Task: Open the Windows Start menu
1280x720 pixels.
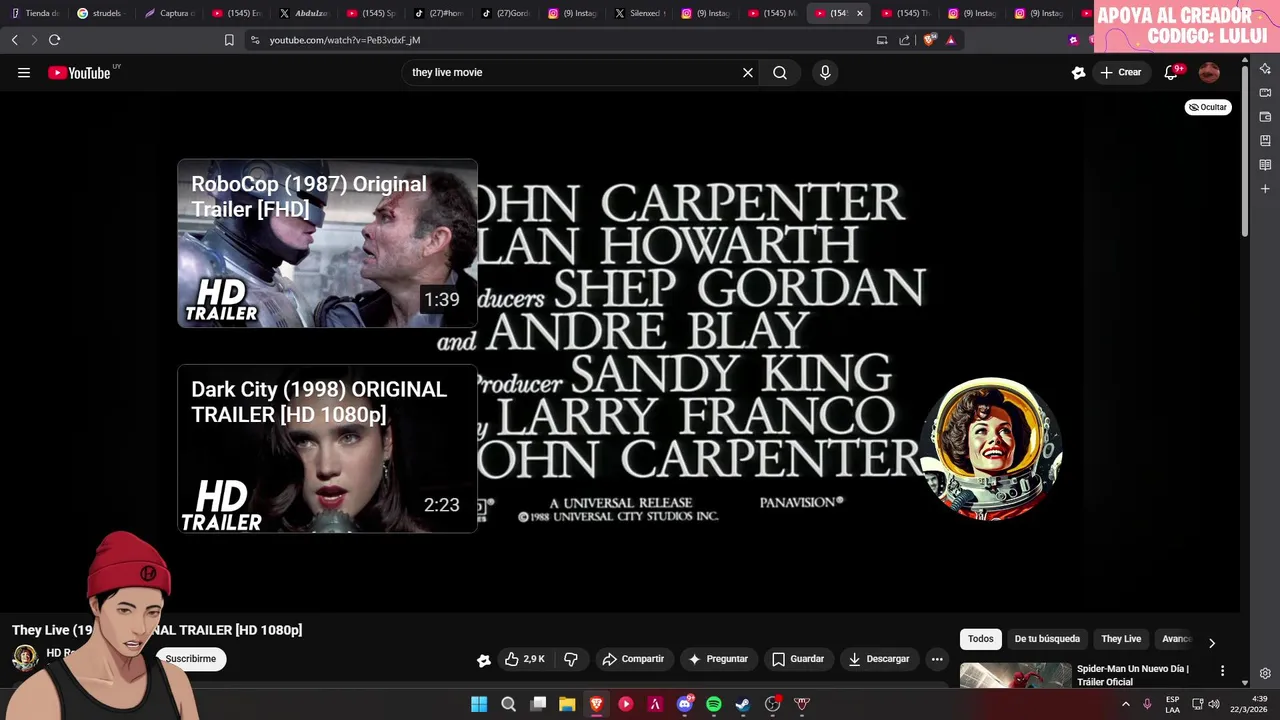Action: 479,704
